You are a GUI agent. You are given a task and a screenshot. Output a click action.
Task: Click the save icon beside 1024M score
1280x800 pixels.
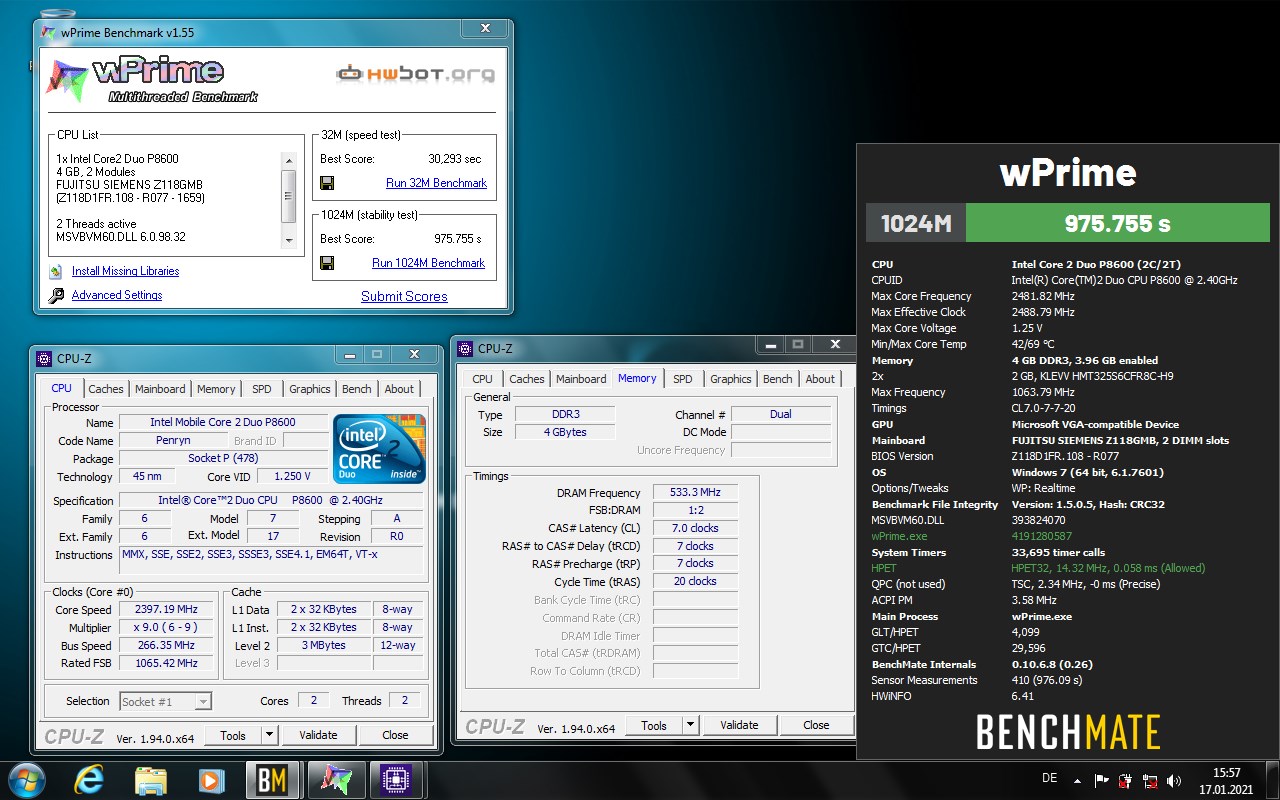point(327,263)
